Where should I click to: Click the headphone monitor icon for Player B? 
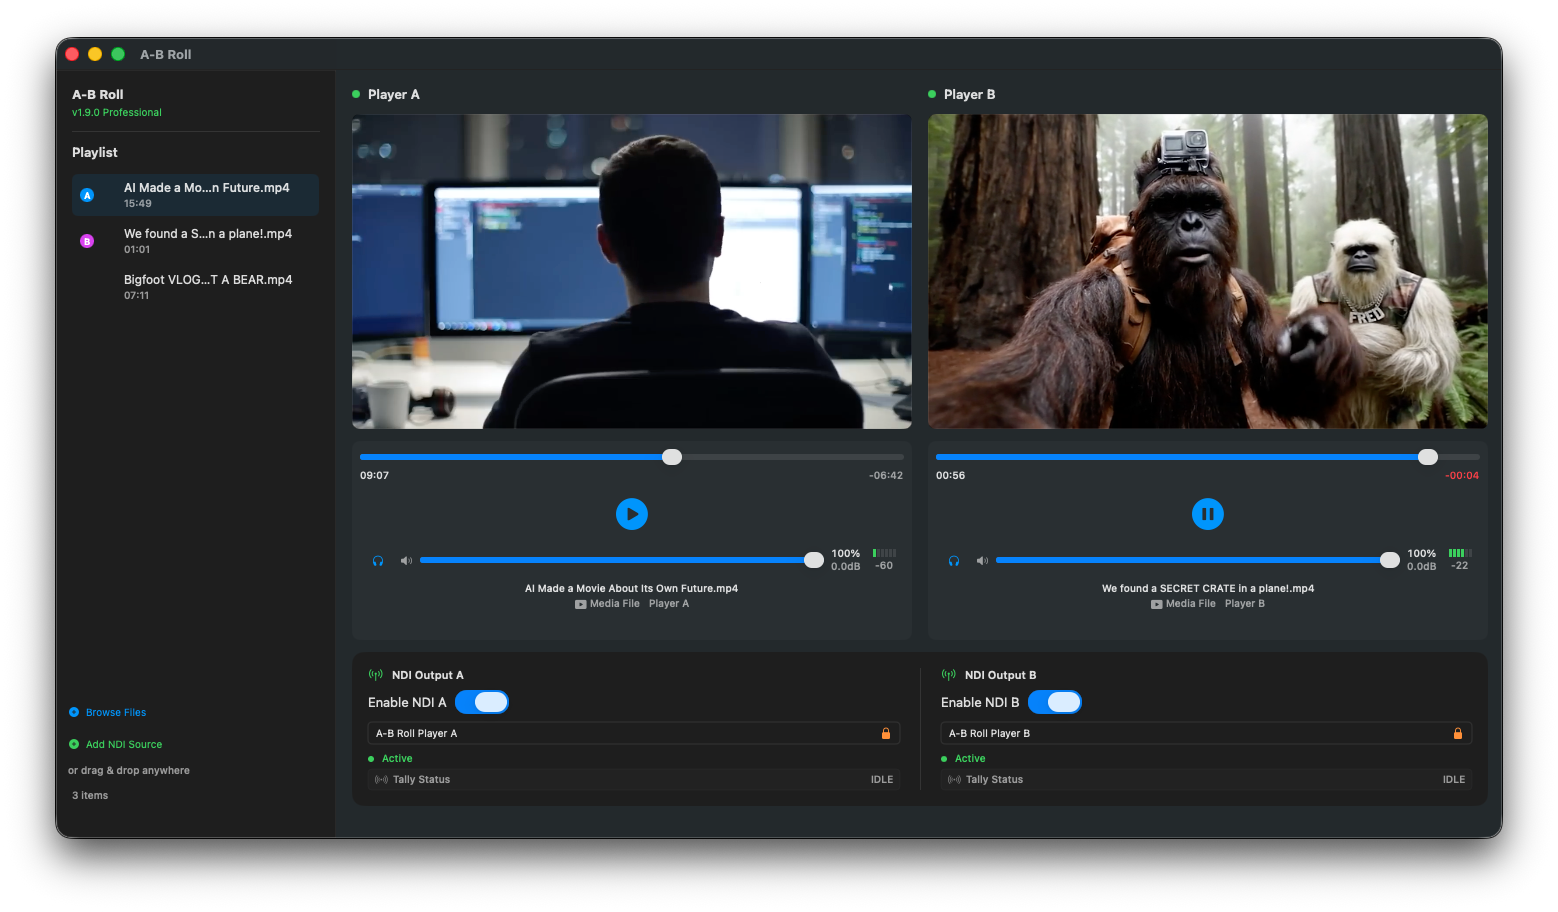[x=954, y=561]
